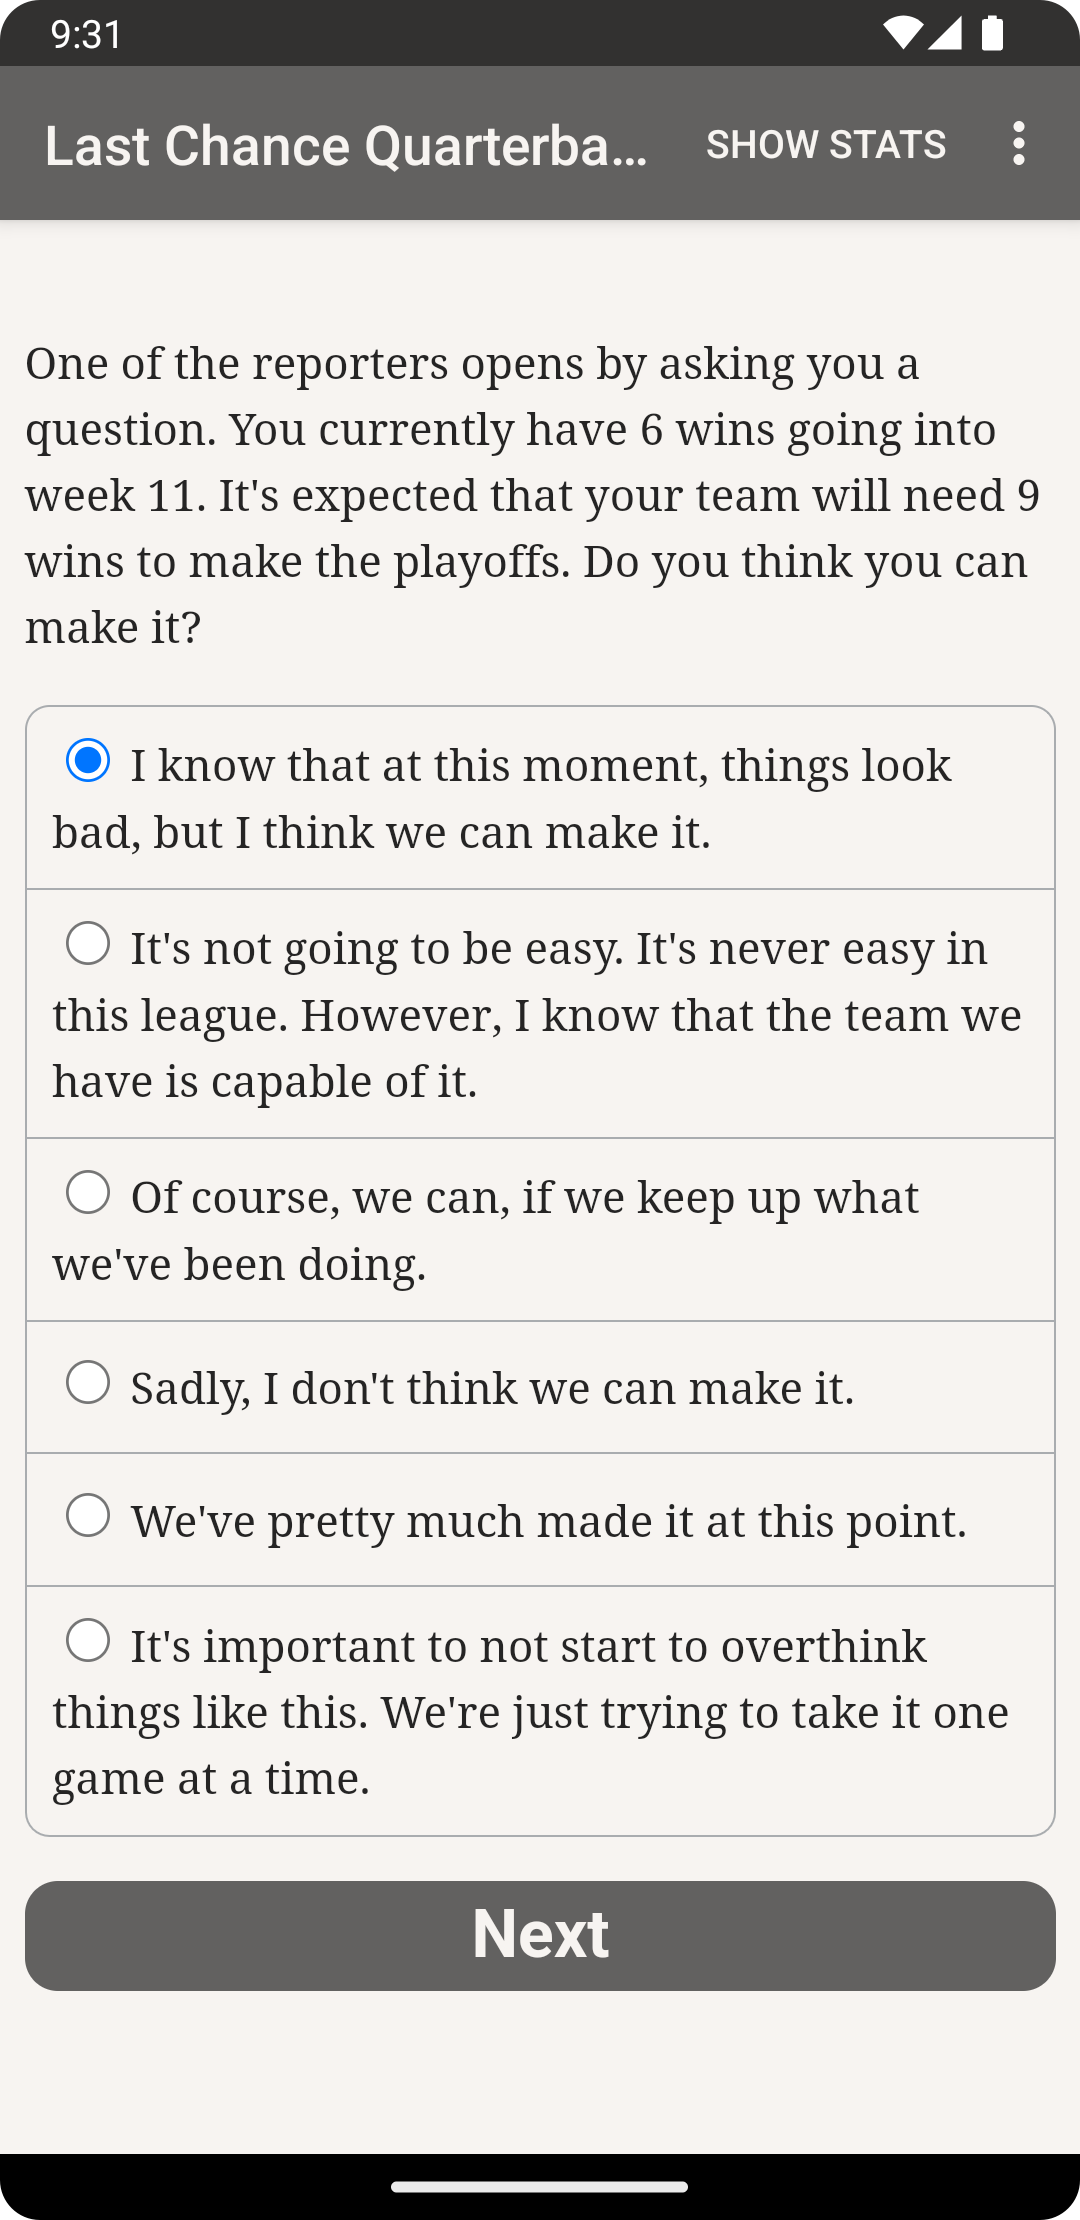Tap the cellular signal strength icon
Image resolution: width=1080 pixels, height=2220 pixels.
(x=945, y=34)
